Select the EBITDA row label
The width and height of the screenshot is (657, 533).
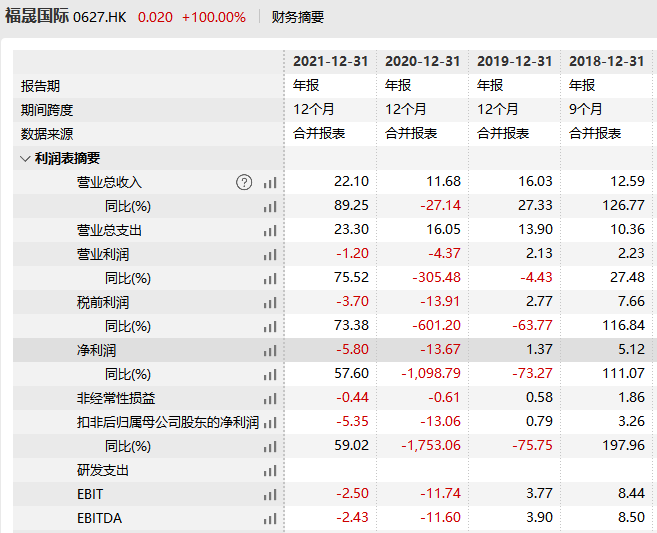point(99,518)
